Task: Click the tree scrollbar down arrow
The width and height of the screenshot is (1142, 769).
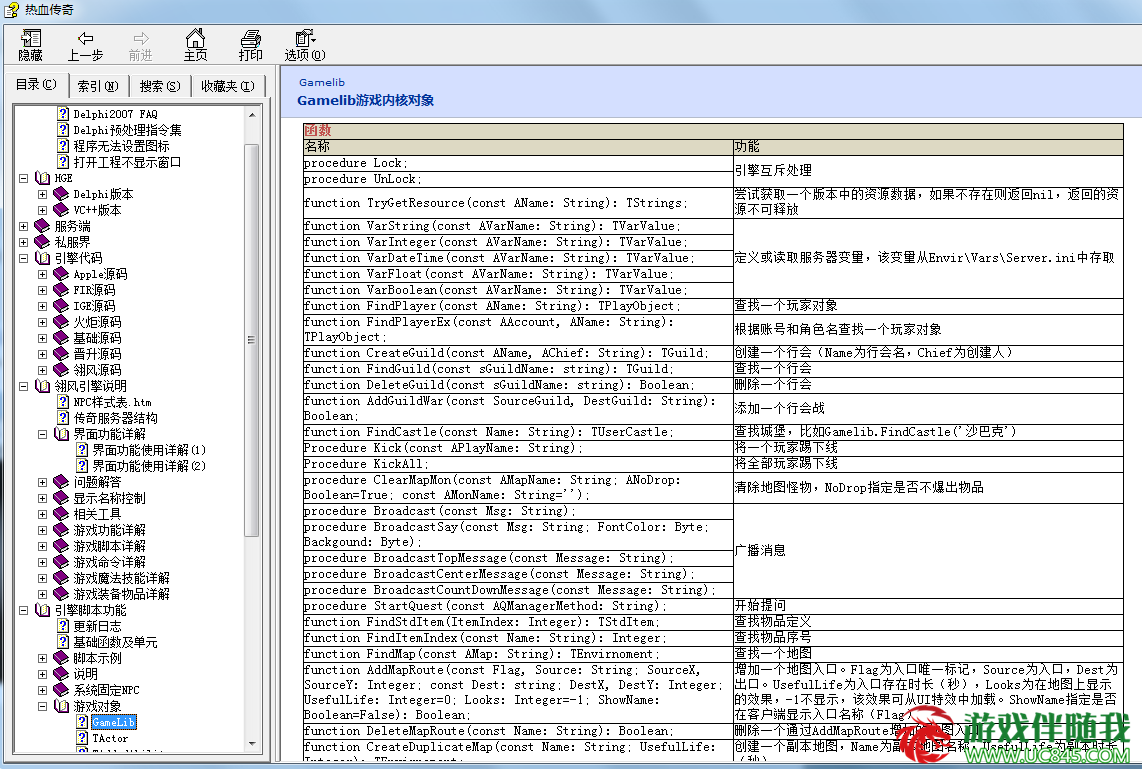Action: coord(252,744)
